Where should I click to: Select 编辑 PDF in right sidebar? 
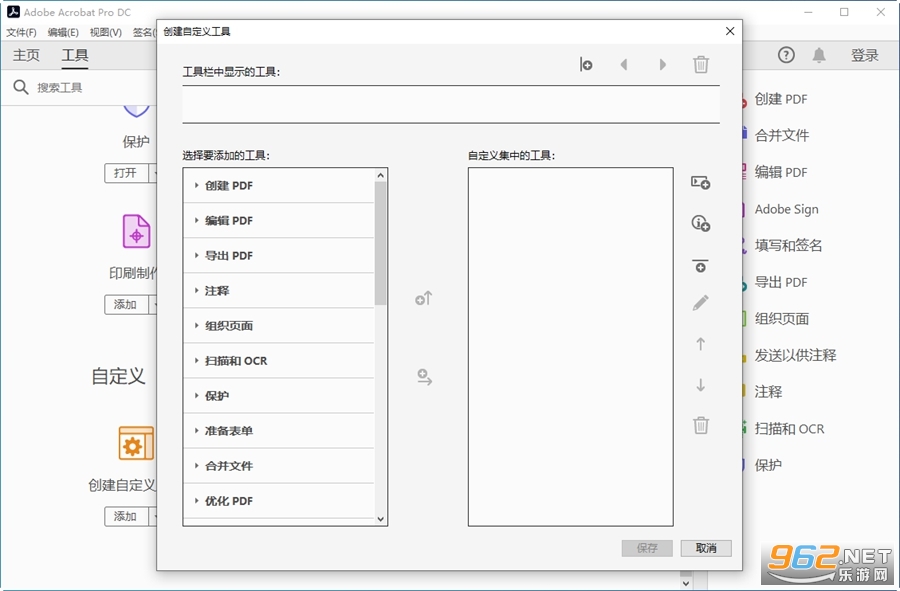click(781, 172)
